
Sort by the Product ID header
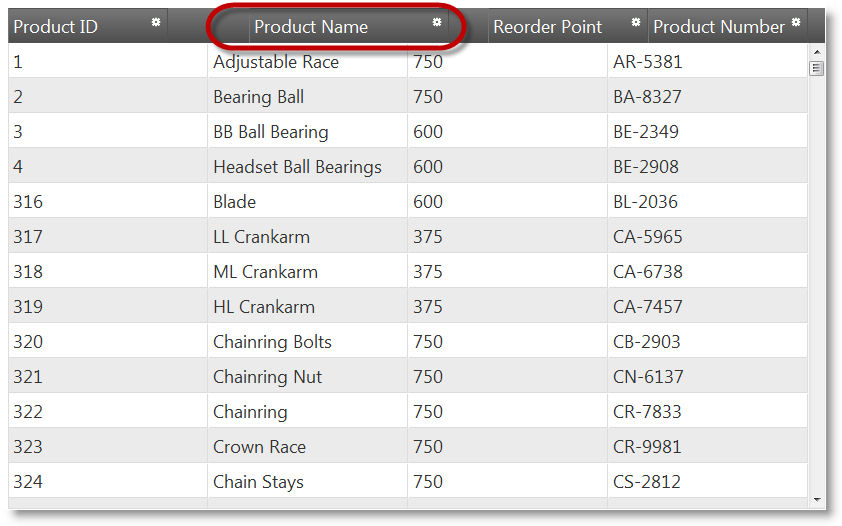(x=56, y=27)
